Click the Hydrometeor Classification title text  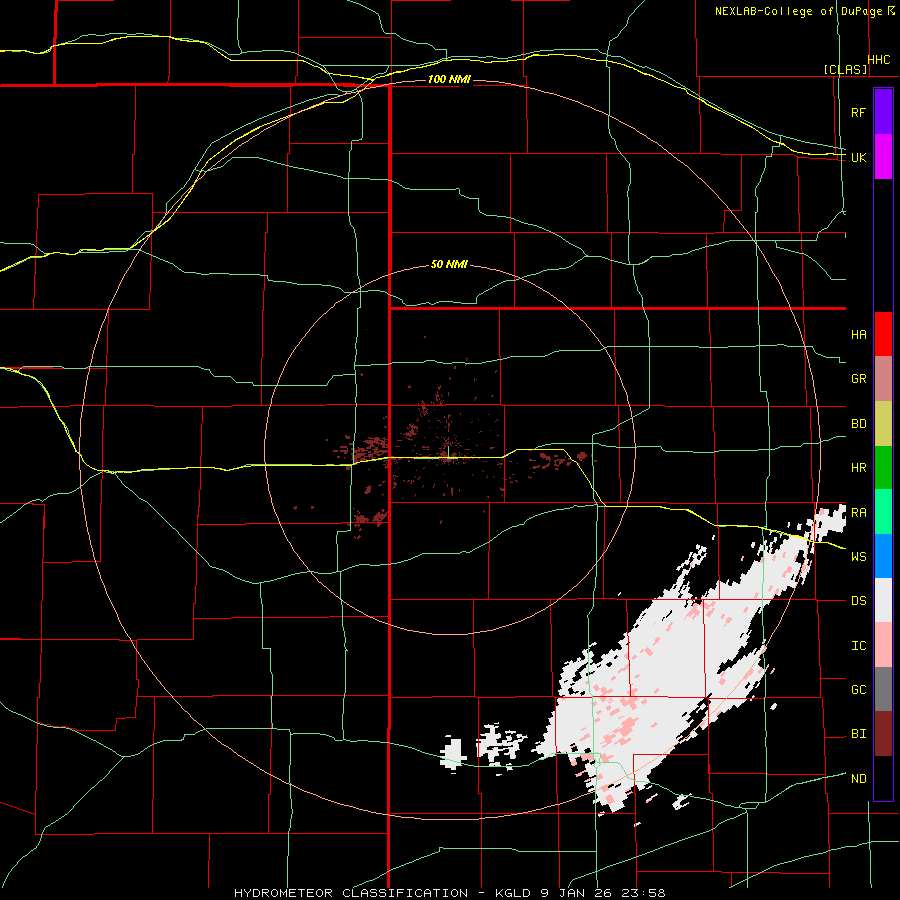(x=351, y=893)
